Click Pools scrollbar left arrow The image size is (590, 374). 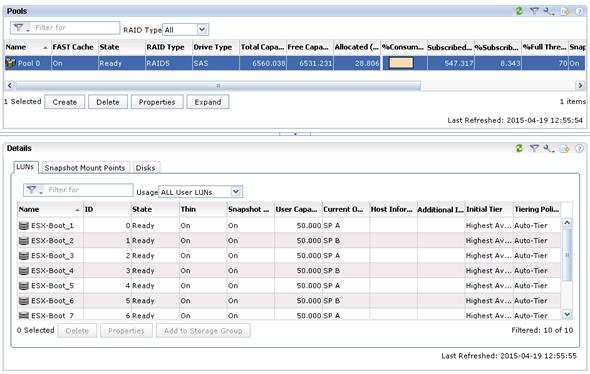point(9,86)
